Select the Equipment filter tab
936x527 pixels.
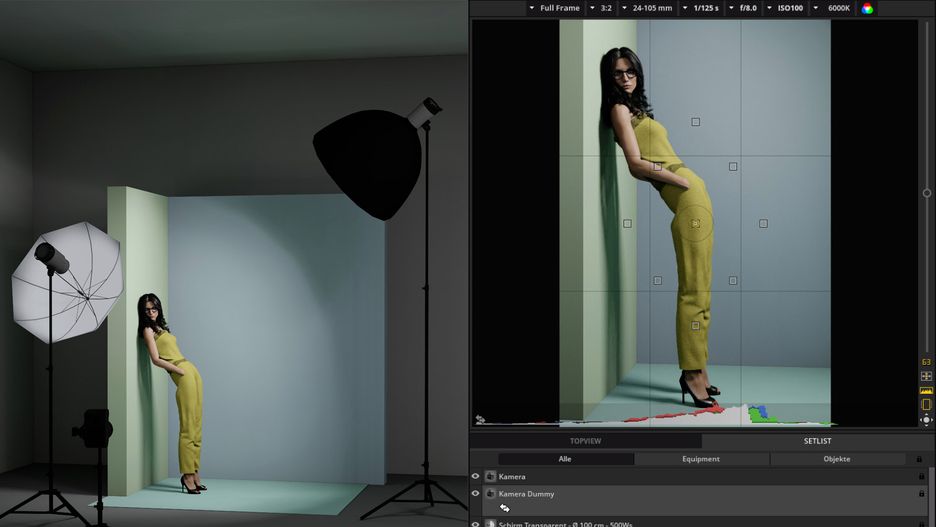[x=701, y=459]
